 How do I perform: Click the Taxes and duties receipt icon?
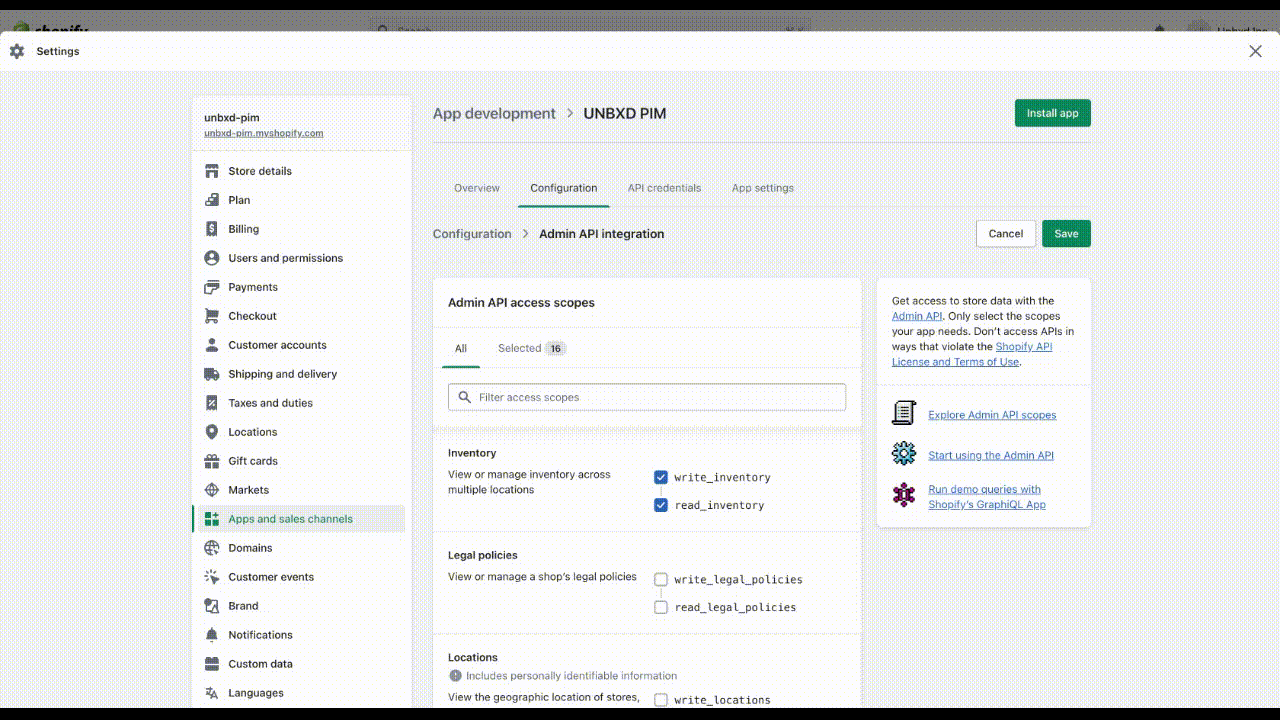coord(212,403)
